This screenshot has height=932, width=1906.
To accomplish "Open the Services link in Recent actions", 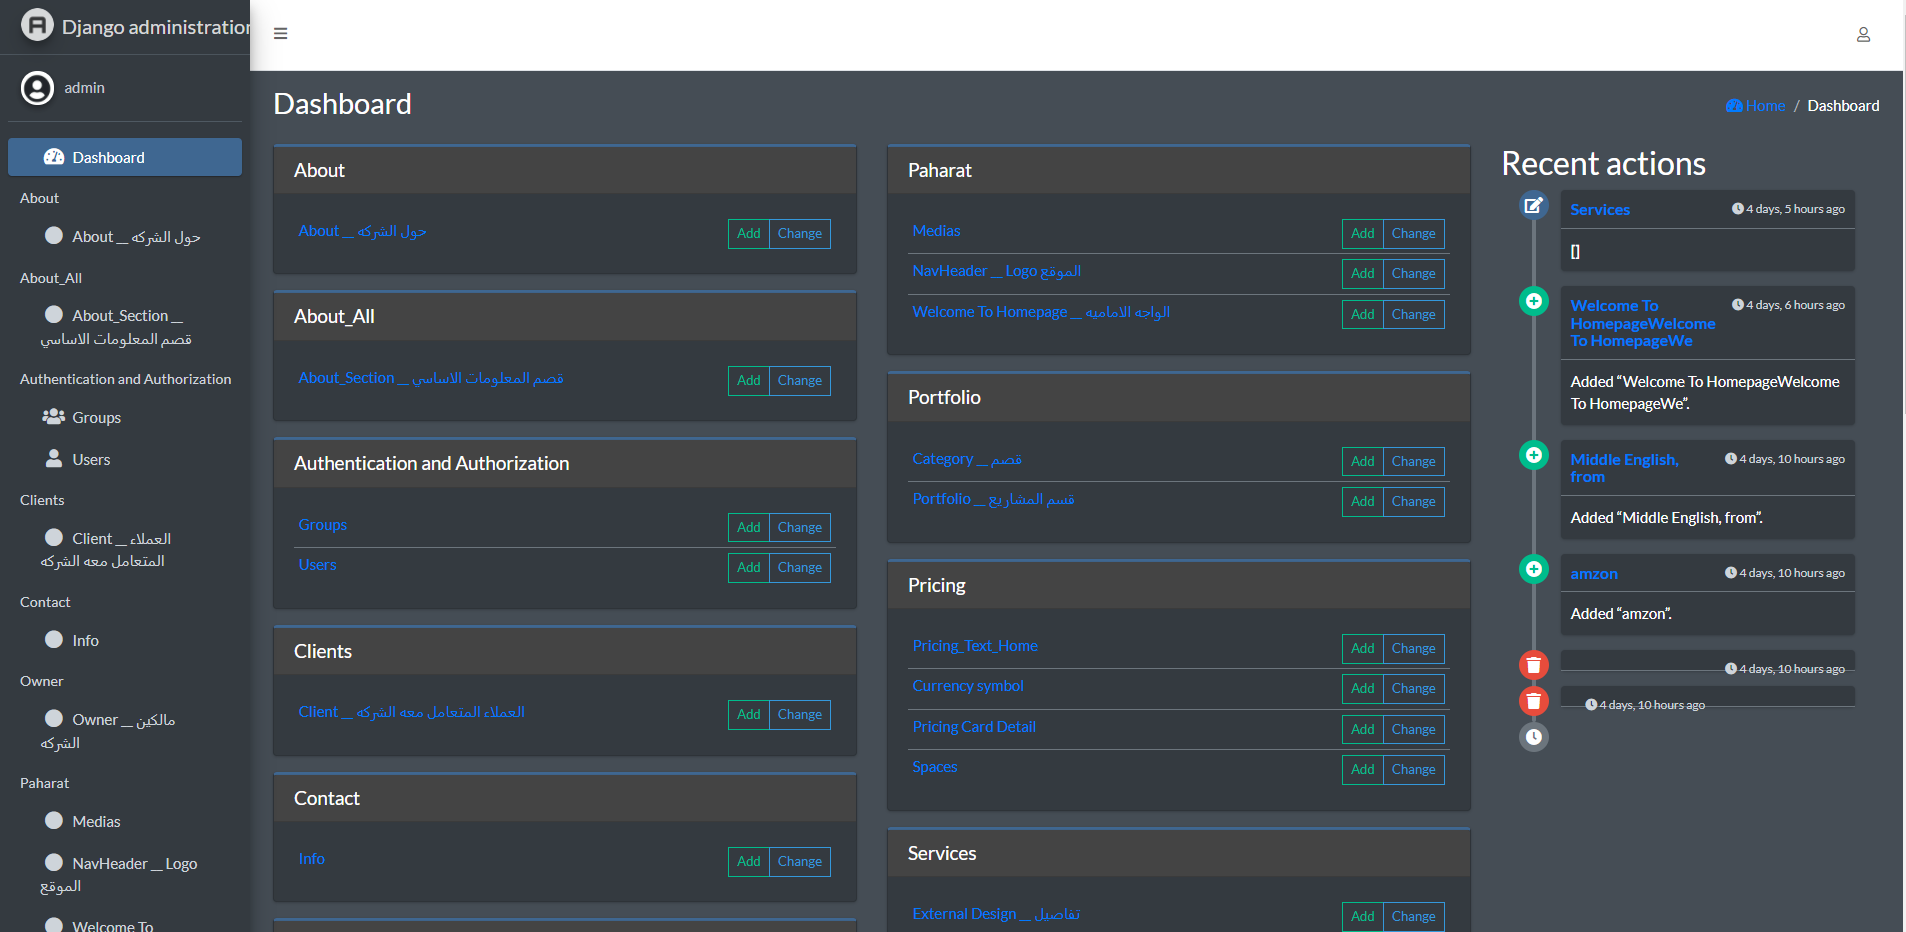I will tap(1600, 210).
